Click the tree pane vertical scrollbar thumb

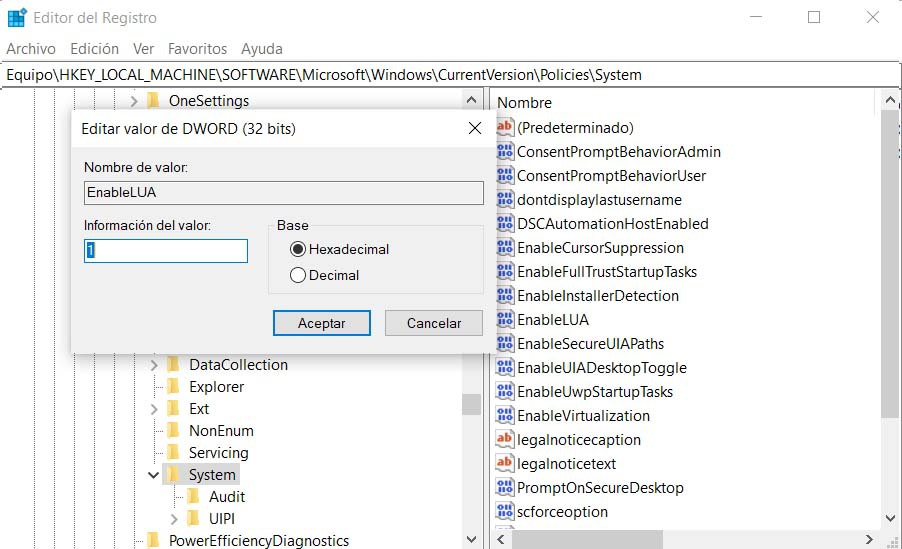click(471, 404)
